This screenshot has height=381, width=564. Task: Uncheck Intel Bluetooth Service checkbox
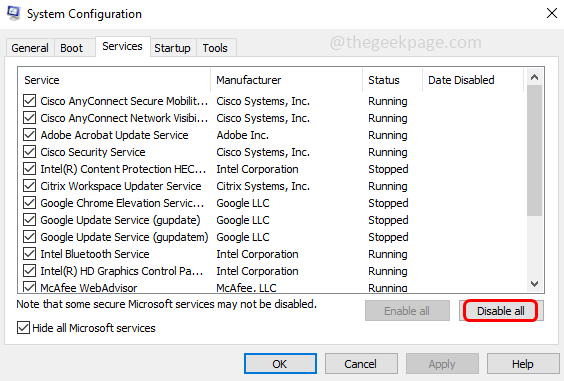29,254
